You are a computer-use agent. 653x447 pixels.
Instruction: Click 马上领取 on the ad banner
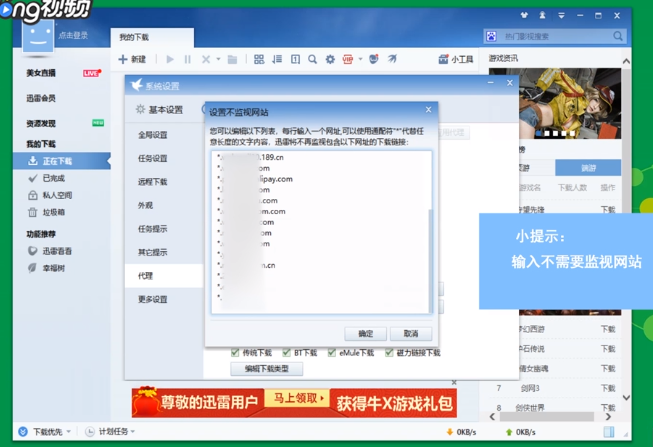tap(297, 398)
